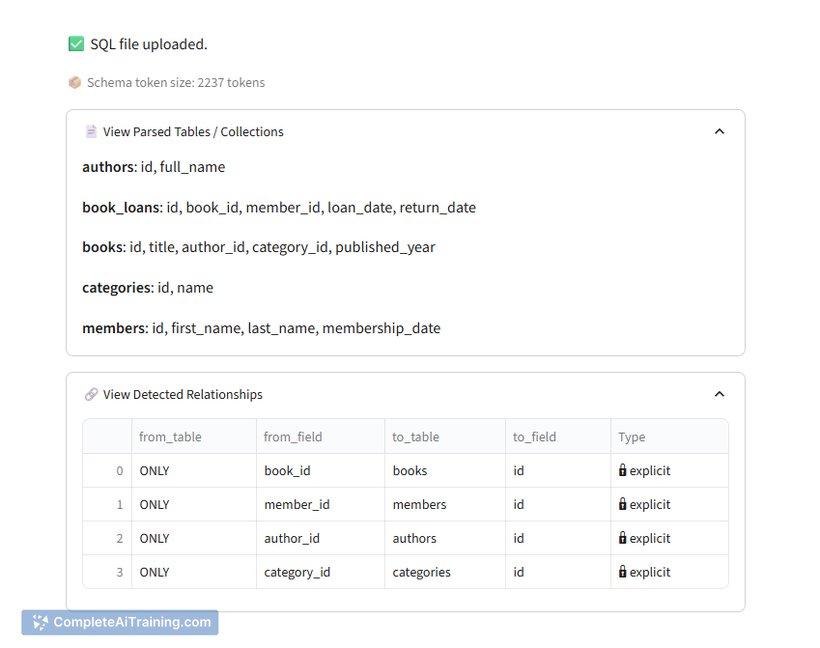Click the 'id' to_field cell in authors row
The image size is (820, 648).
point(558,538)
